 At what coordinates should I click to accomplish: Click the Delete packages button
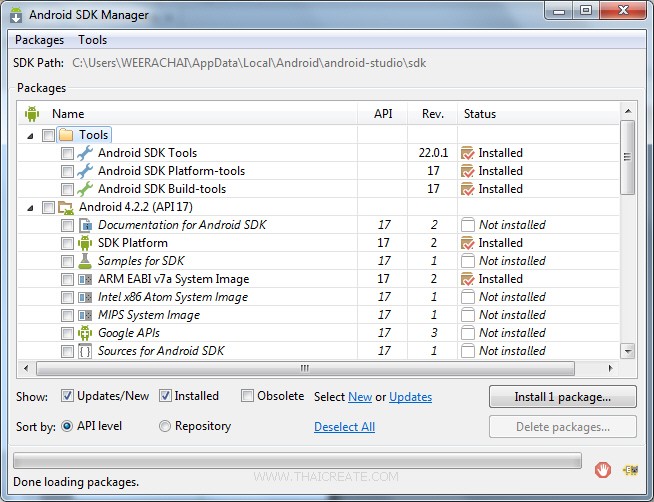563,427
